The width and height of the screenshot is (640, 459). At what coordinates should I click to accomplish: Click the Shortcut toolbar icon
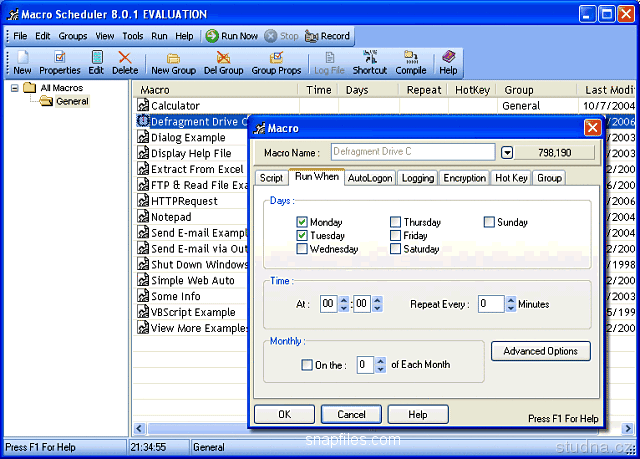tap(369, 63)
